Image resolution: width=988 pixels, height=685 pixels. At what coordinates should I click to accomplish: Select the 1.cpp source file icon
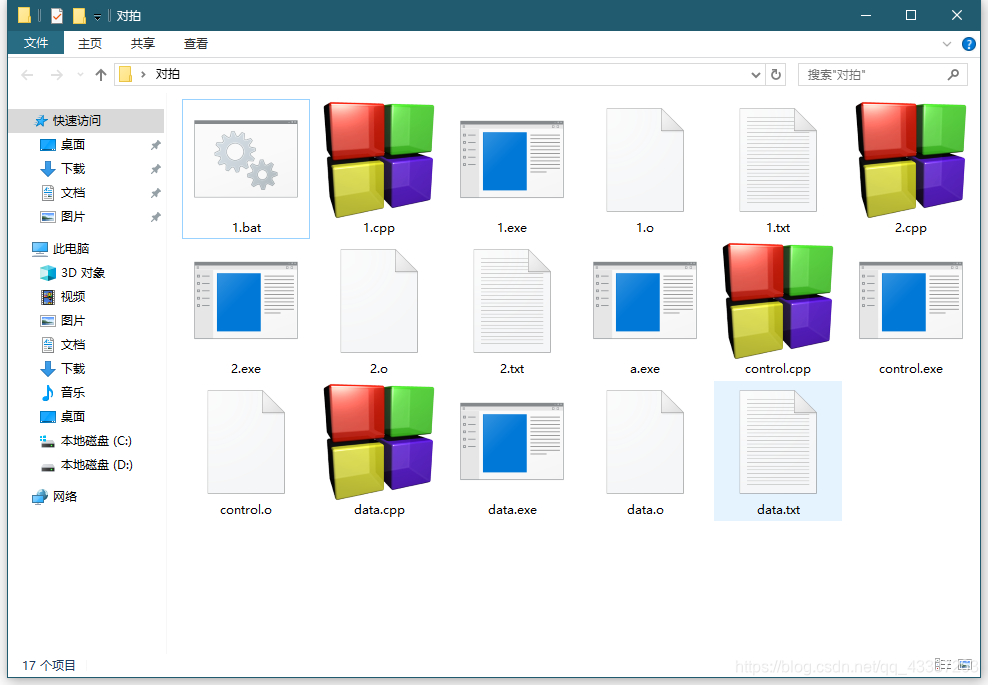point(379,159)
